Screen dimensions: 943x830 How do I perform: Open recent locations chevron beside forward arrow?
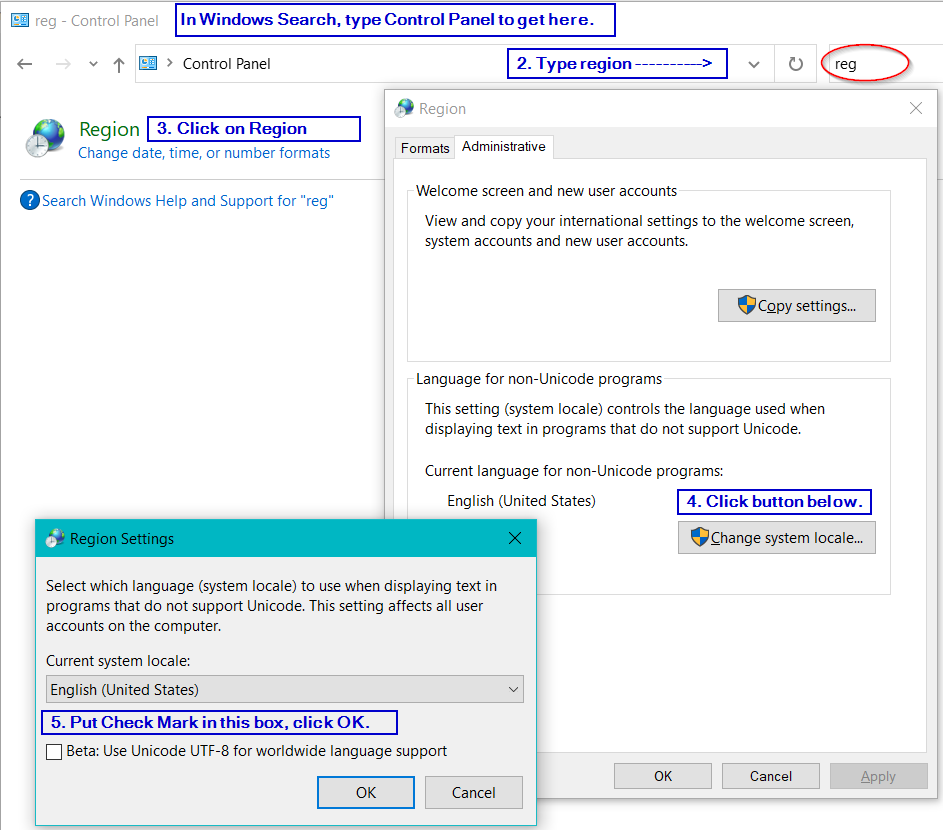point(93,64)
